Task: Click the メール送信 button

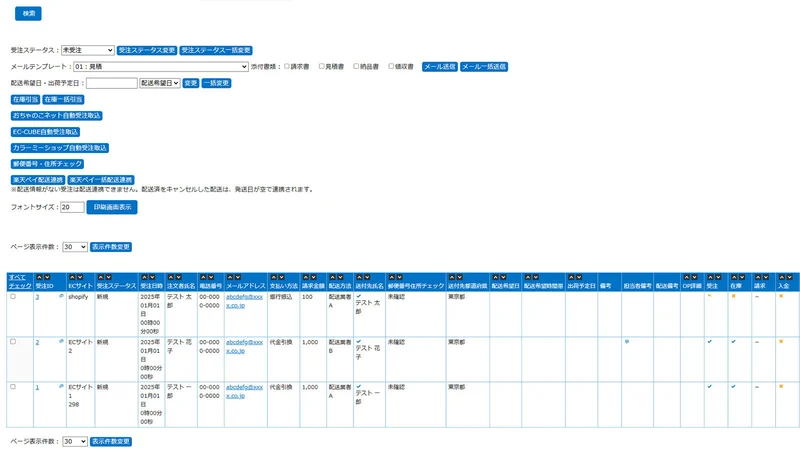Action: pyautogui.click(x=439, y=66)
